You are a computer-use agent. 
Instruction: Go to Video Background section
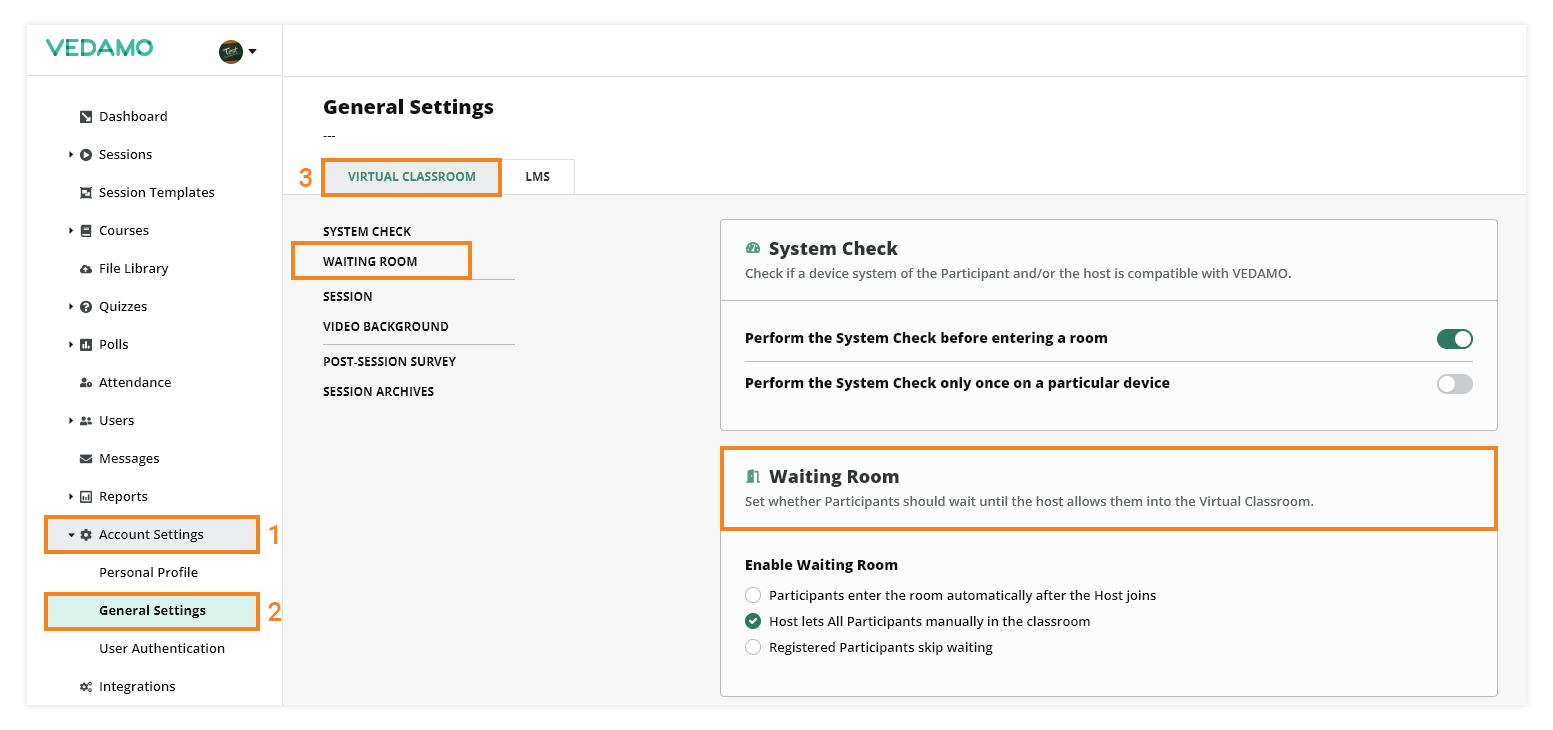click(386, 327)
